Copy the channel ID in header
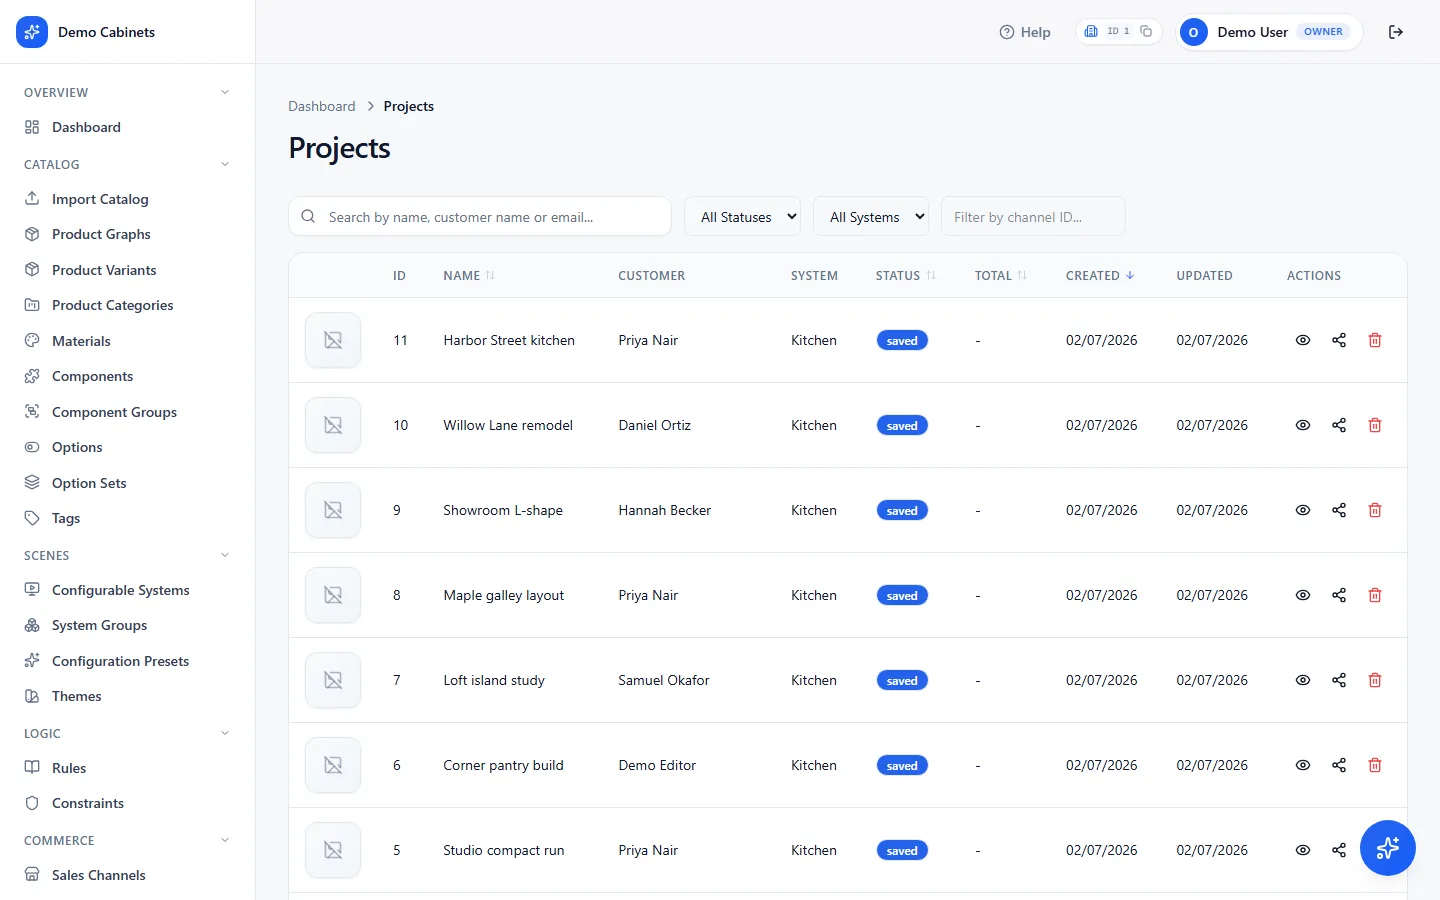The width and height of the screenshot is (1440, 900). coord(1146,32)
